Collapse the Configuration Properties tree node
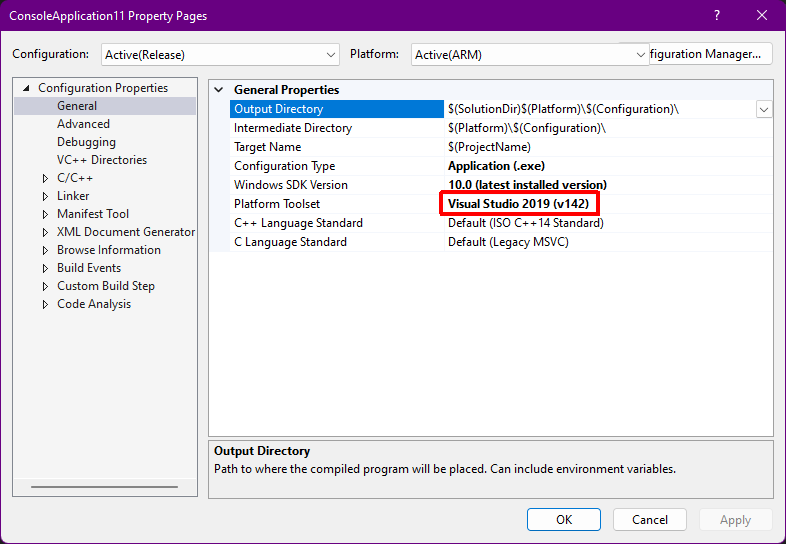The width and height of the screenshot is (786, 544). (27, 88)
